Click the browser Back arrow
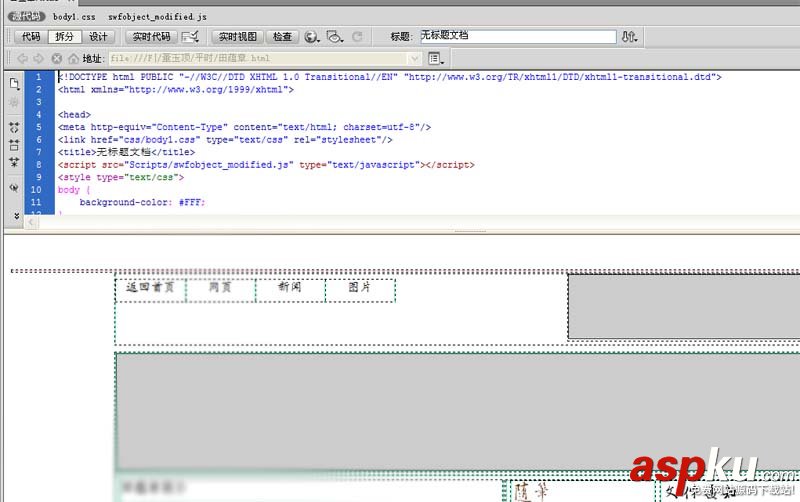The image size is (800, 502). [22, 59]
